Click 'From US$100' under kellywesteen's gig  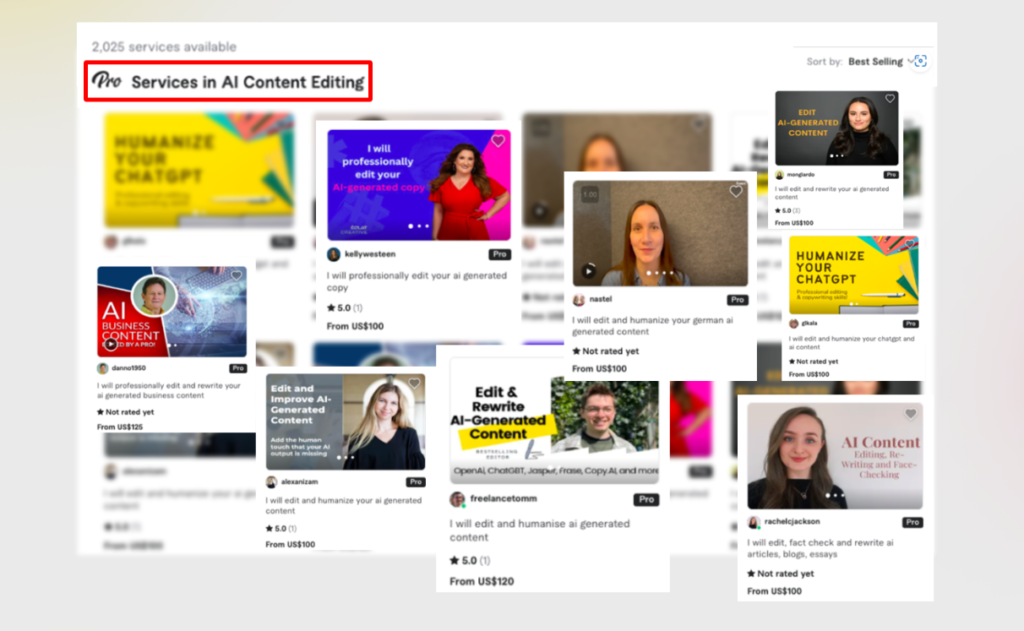pyautogui.click(x=355, y=326)
